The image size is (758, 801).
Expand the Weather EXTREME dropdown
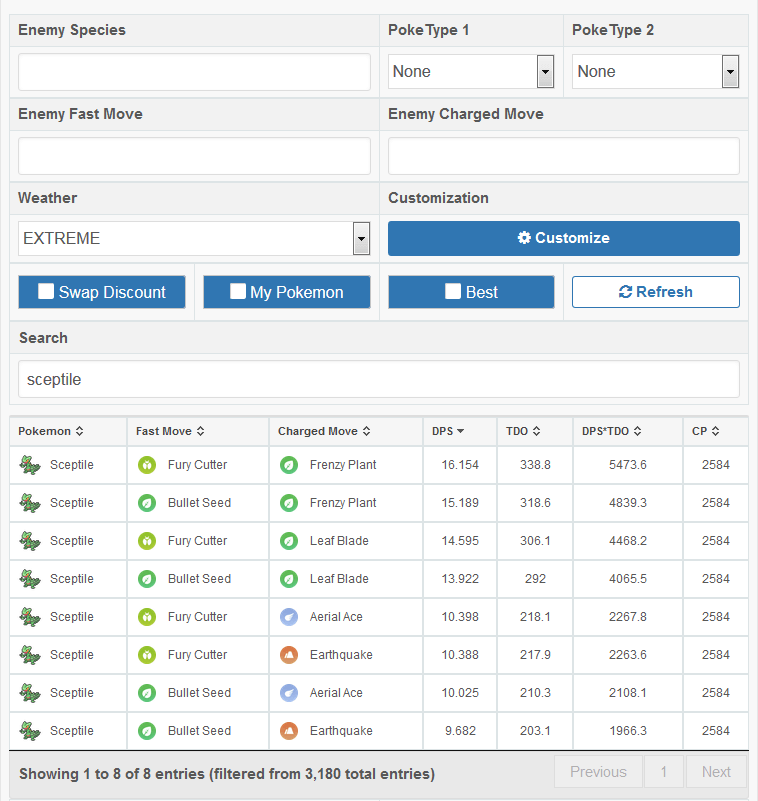pyautogui.click(x=194, y=238)
